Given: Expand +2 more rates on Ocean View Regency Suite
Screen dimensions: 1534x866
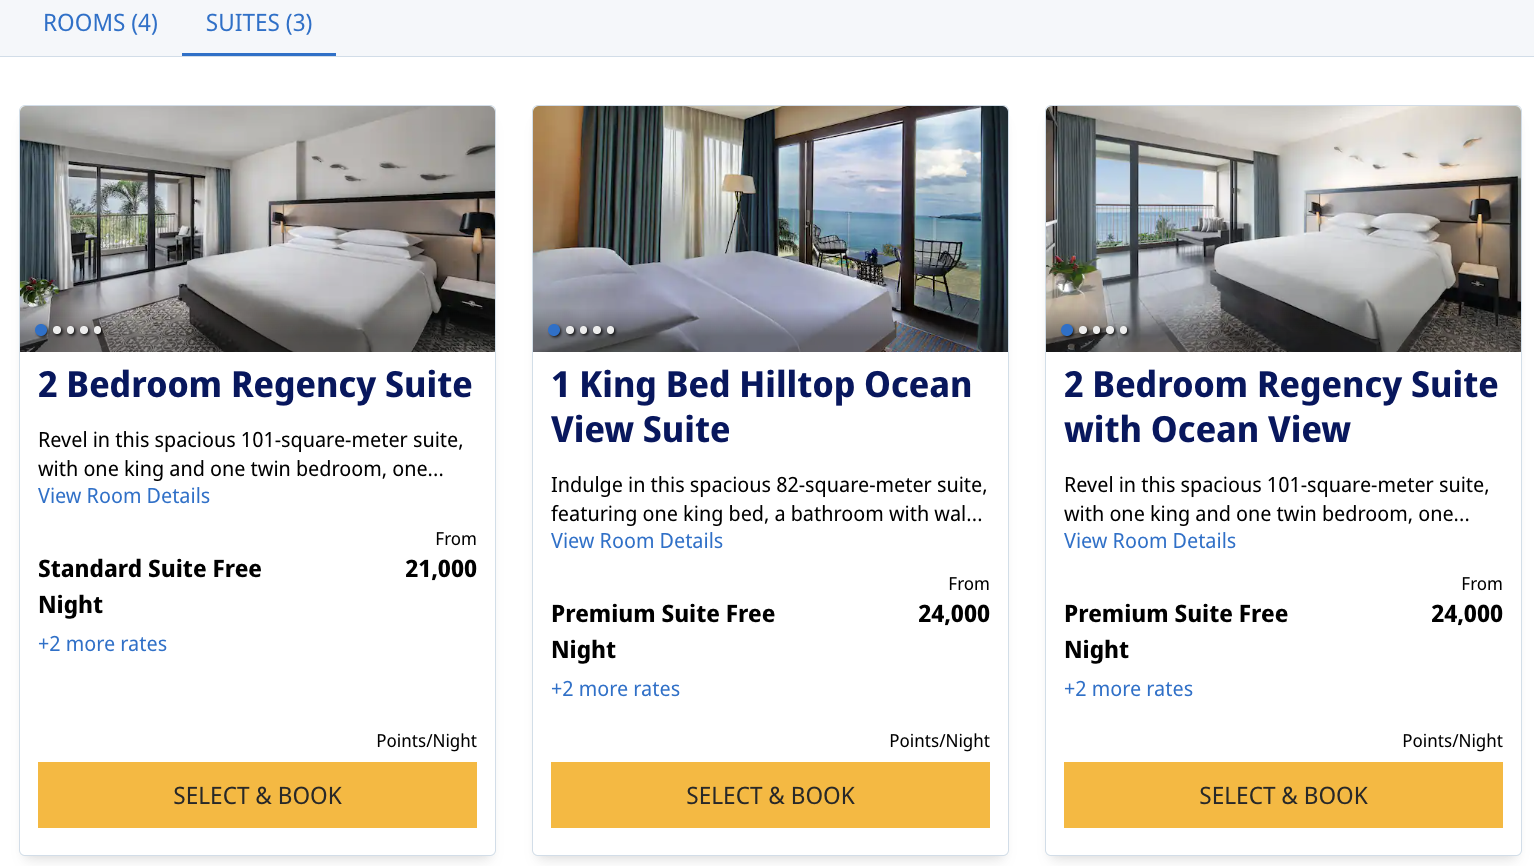Looking at the screenshot, I should coord(1128,688).
